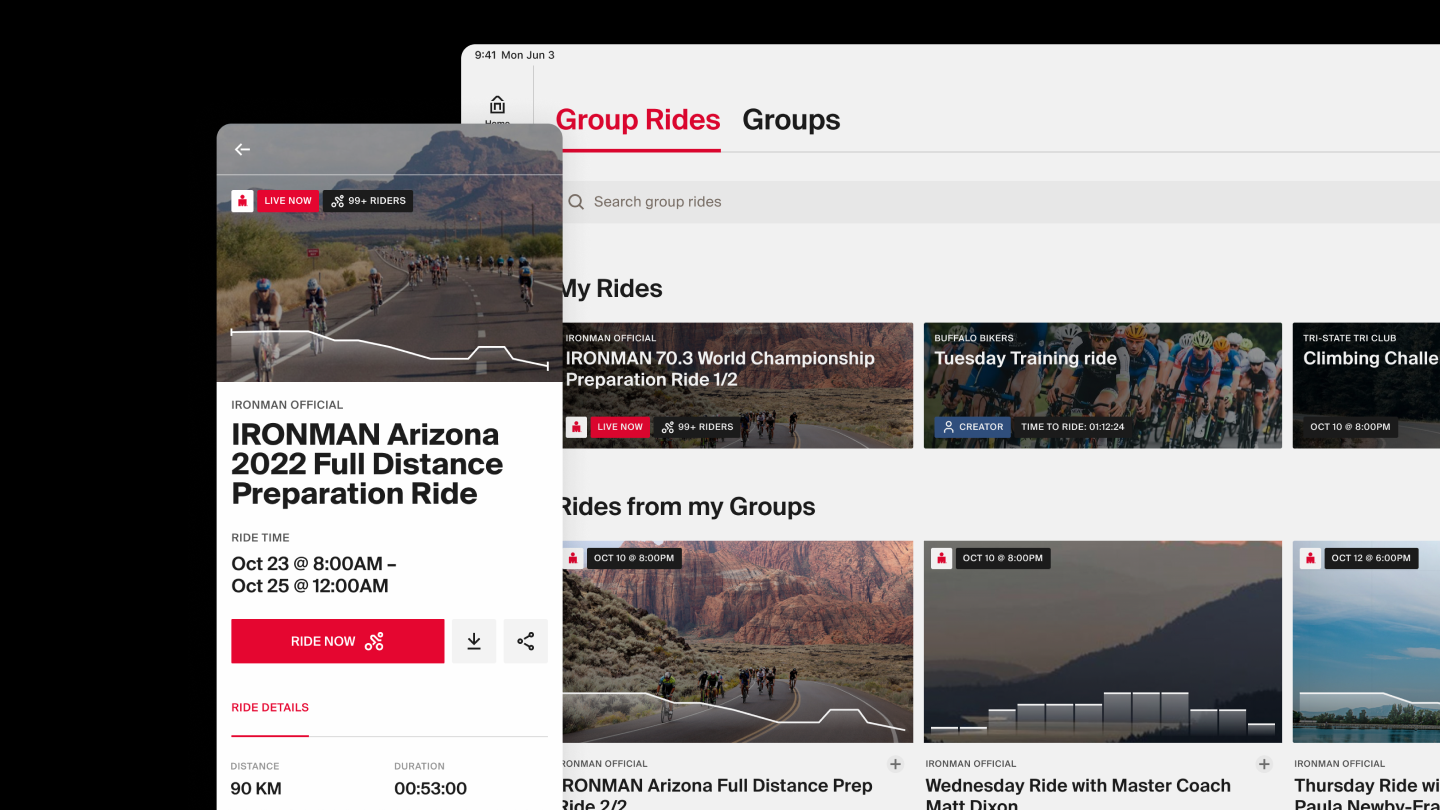Switch to the Group Rides tab
The width and height of the screenshot is (1440, 810).
coord(638,120)
